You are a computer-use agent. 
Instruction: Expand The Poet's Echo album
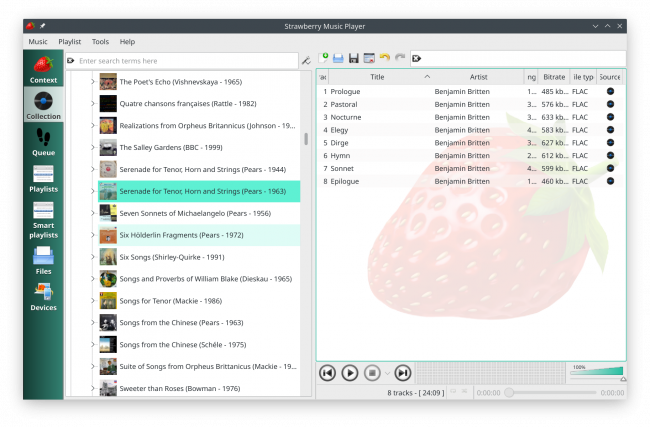[93, 82]
